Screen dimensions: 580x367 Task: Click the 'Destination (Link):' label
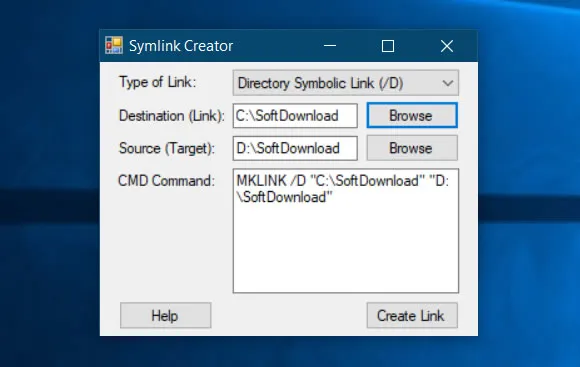tap(172, 116)
